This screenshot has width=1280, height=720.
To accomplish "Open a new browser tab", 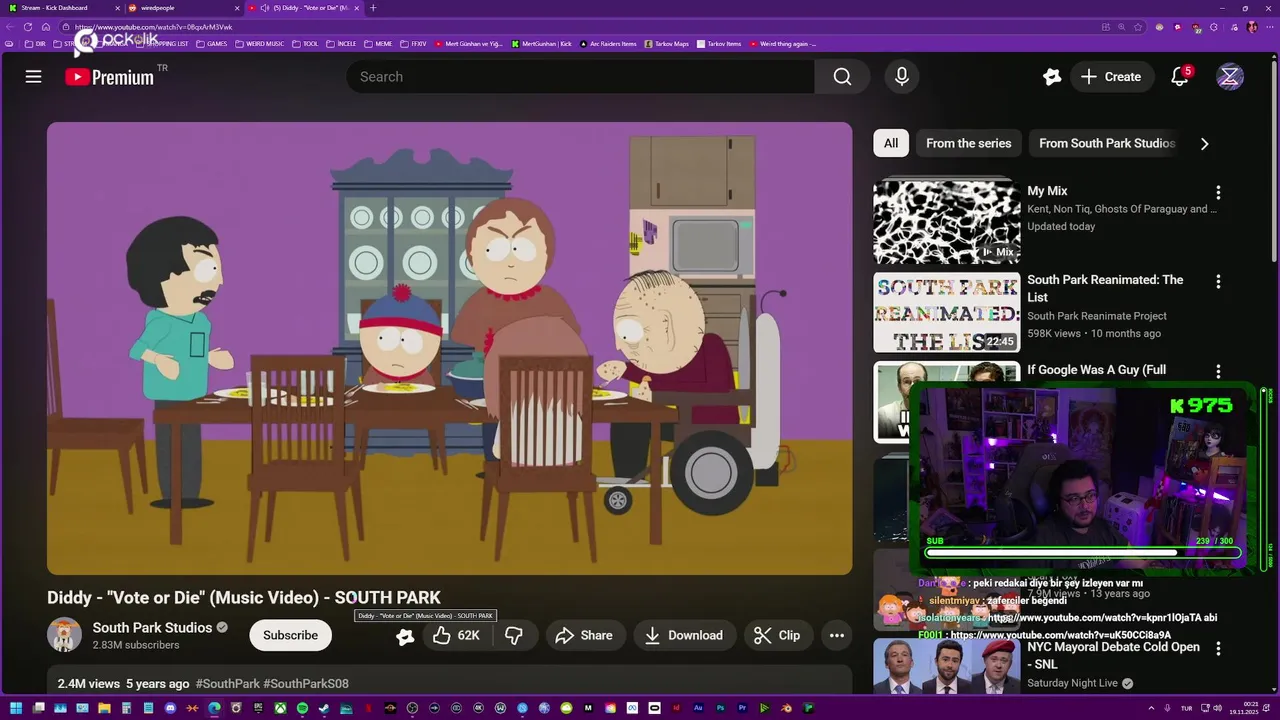I will click(373, 8).
